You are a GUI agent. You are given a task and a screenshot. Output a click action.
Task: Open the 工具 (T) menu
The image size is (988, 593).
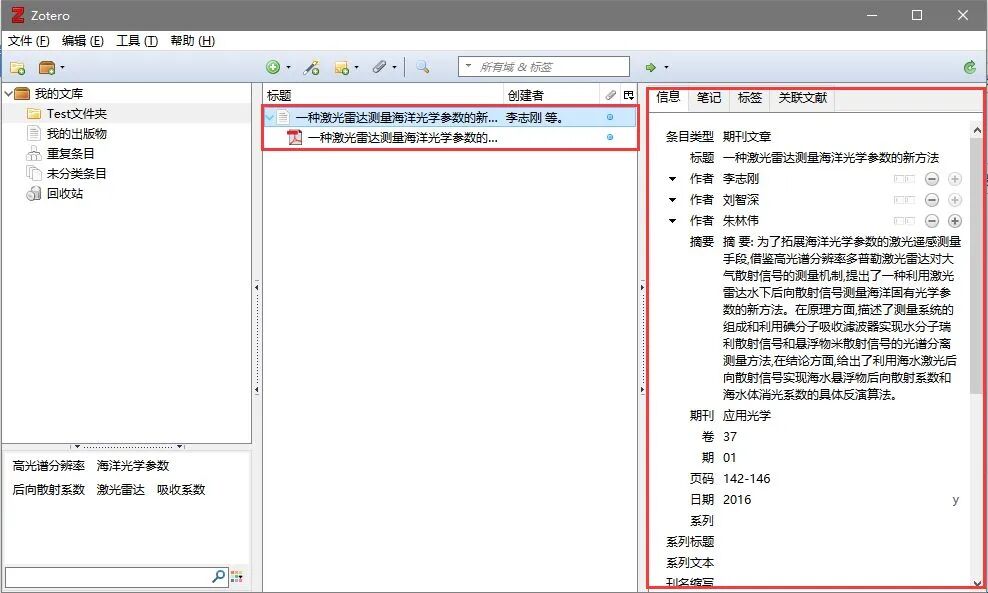[x=137, y=41]
